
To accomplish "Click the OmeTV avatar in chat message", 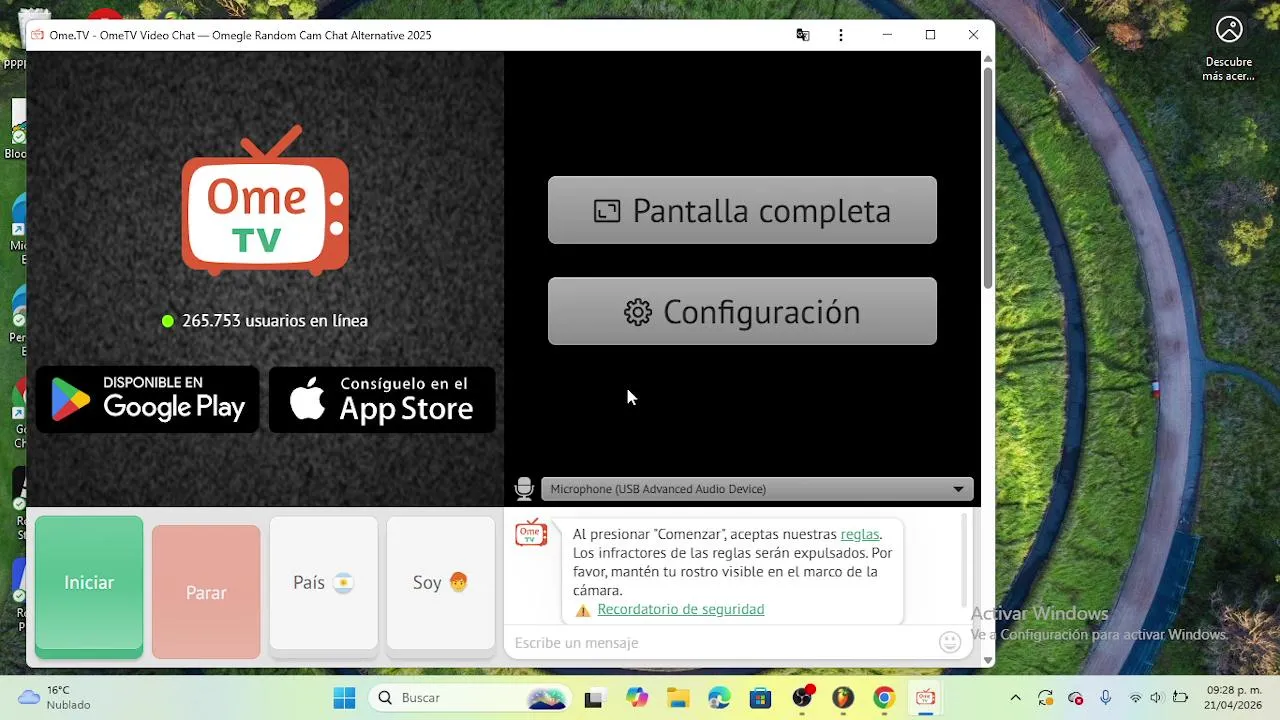I will point(531,533).
